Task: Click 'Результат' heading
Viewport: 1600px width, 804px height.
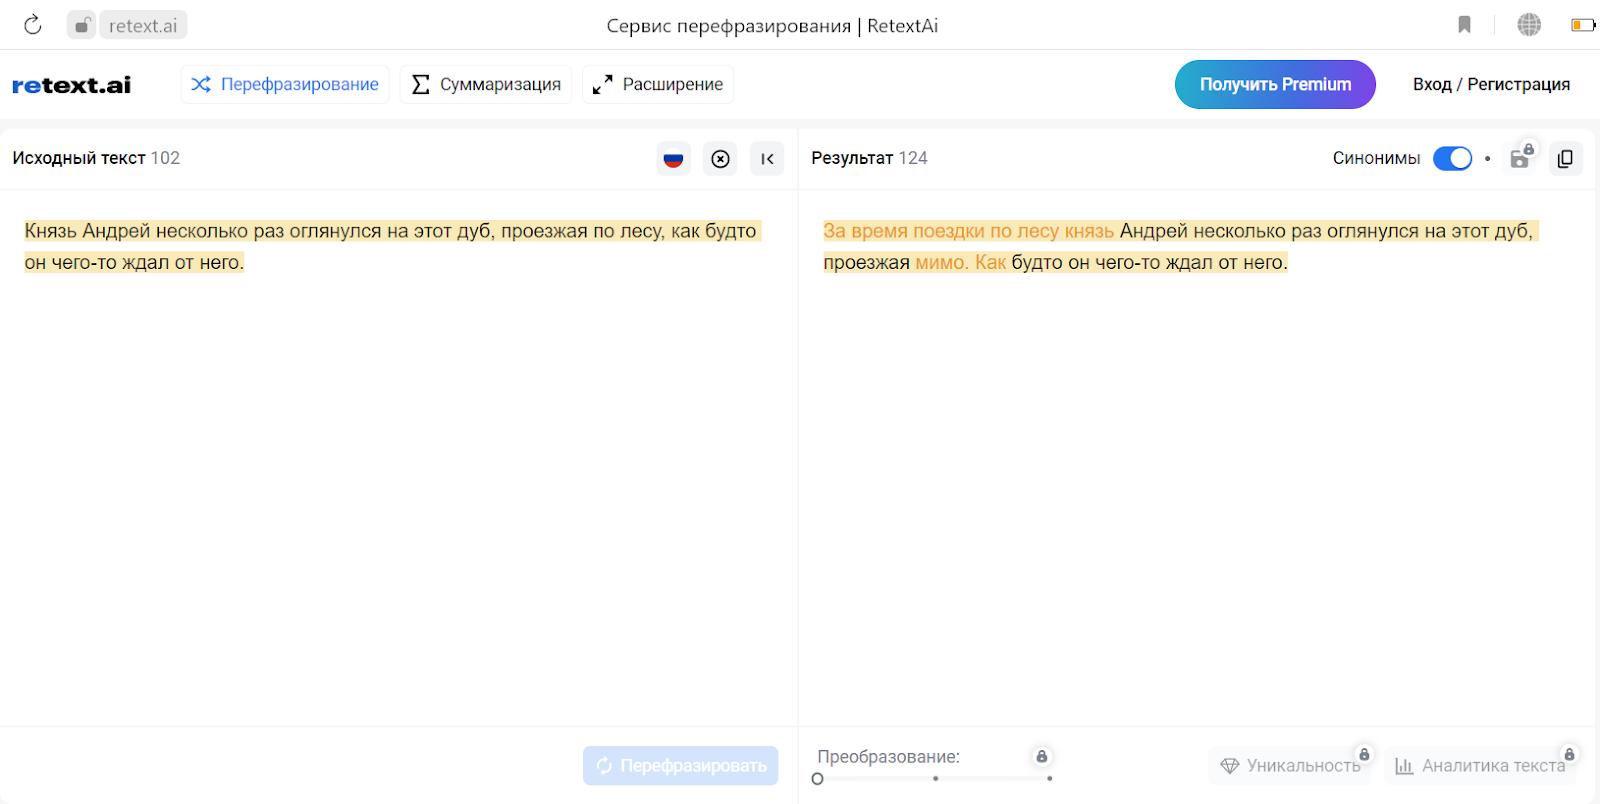Action: [852, 158]
